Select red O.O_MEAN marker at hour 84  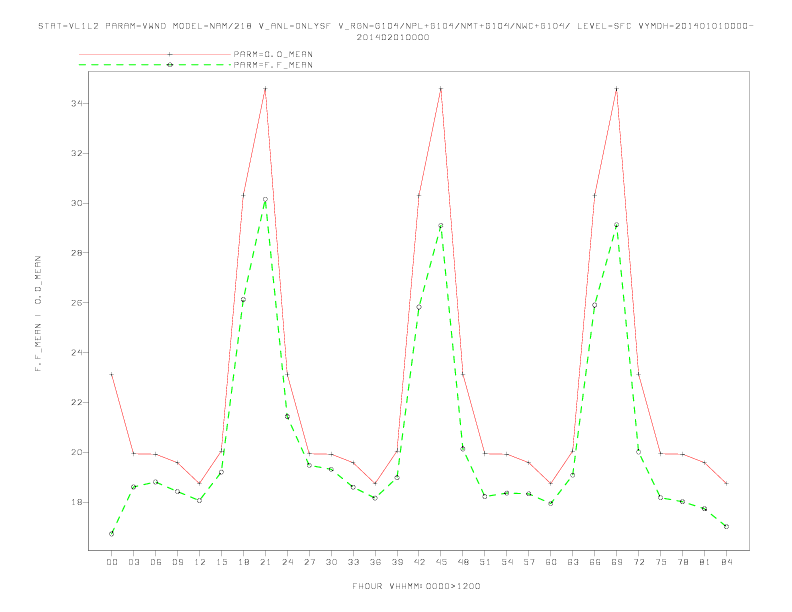tap(726, 484)
